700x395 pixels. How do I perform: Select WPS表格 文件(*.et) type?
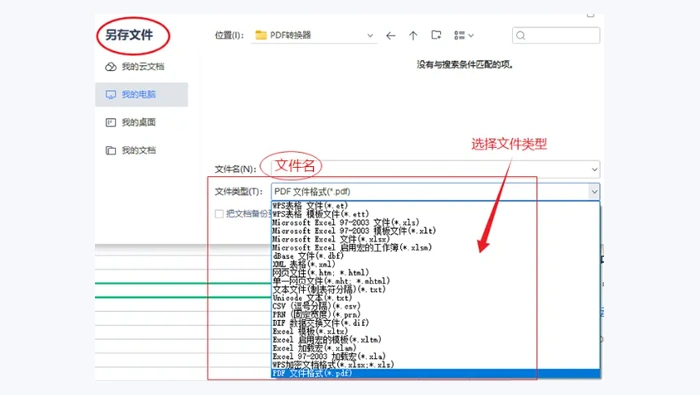[435, 206]
